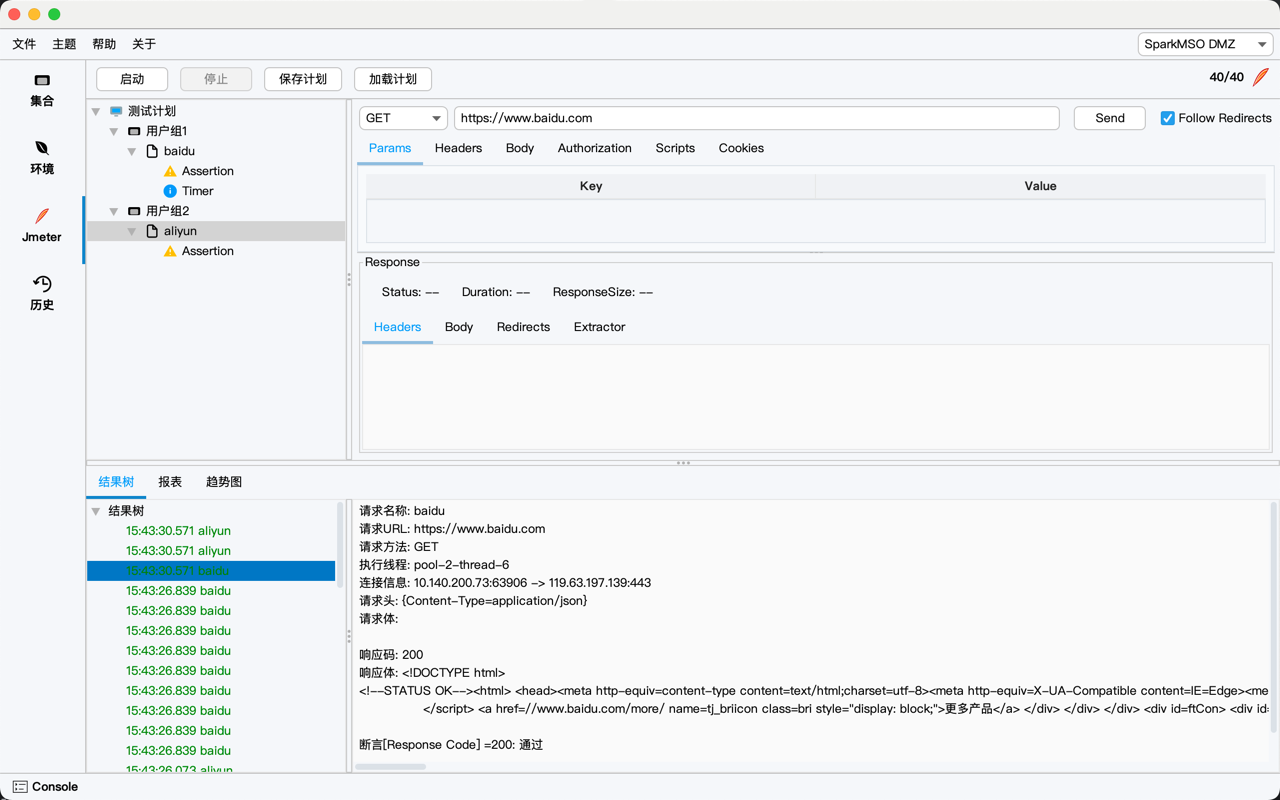Click warning icon of Assertion under baidu
This screenshot has height=800, width=1280.
[170, 171]
